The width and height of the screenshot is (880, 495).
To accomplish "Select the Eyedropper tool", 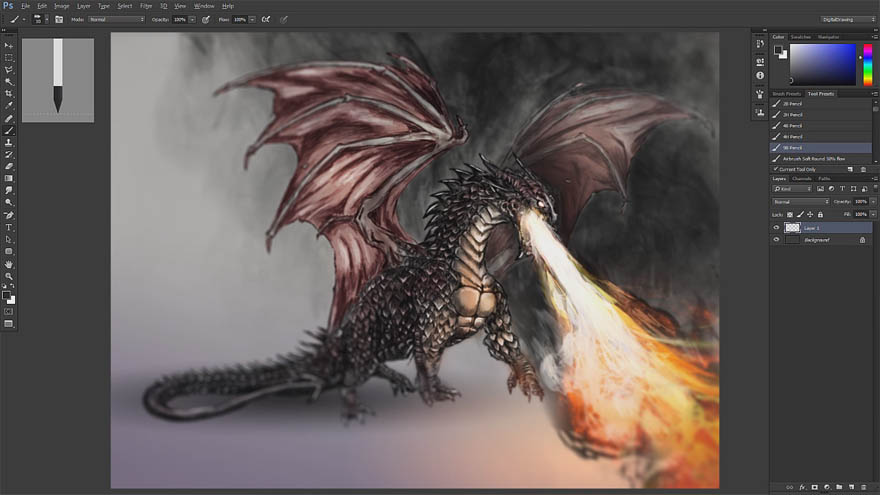I will (x=8, y=106).
